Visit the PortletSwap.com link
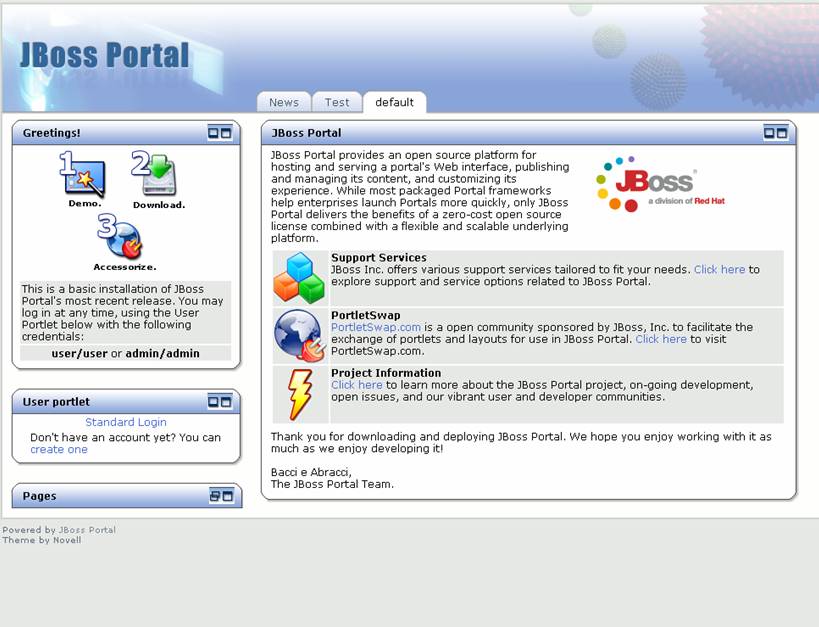 point(376,327)
